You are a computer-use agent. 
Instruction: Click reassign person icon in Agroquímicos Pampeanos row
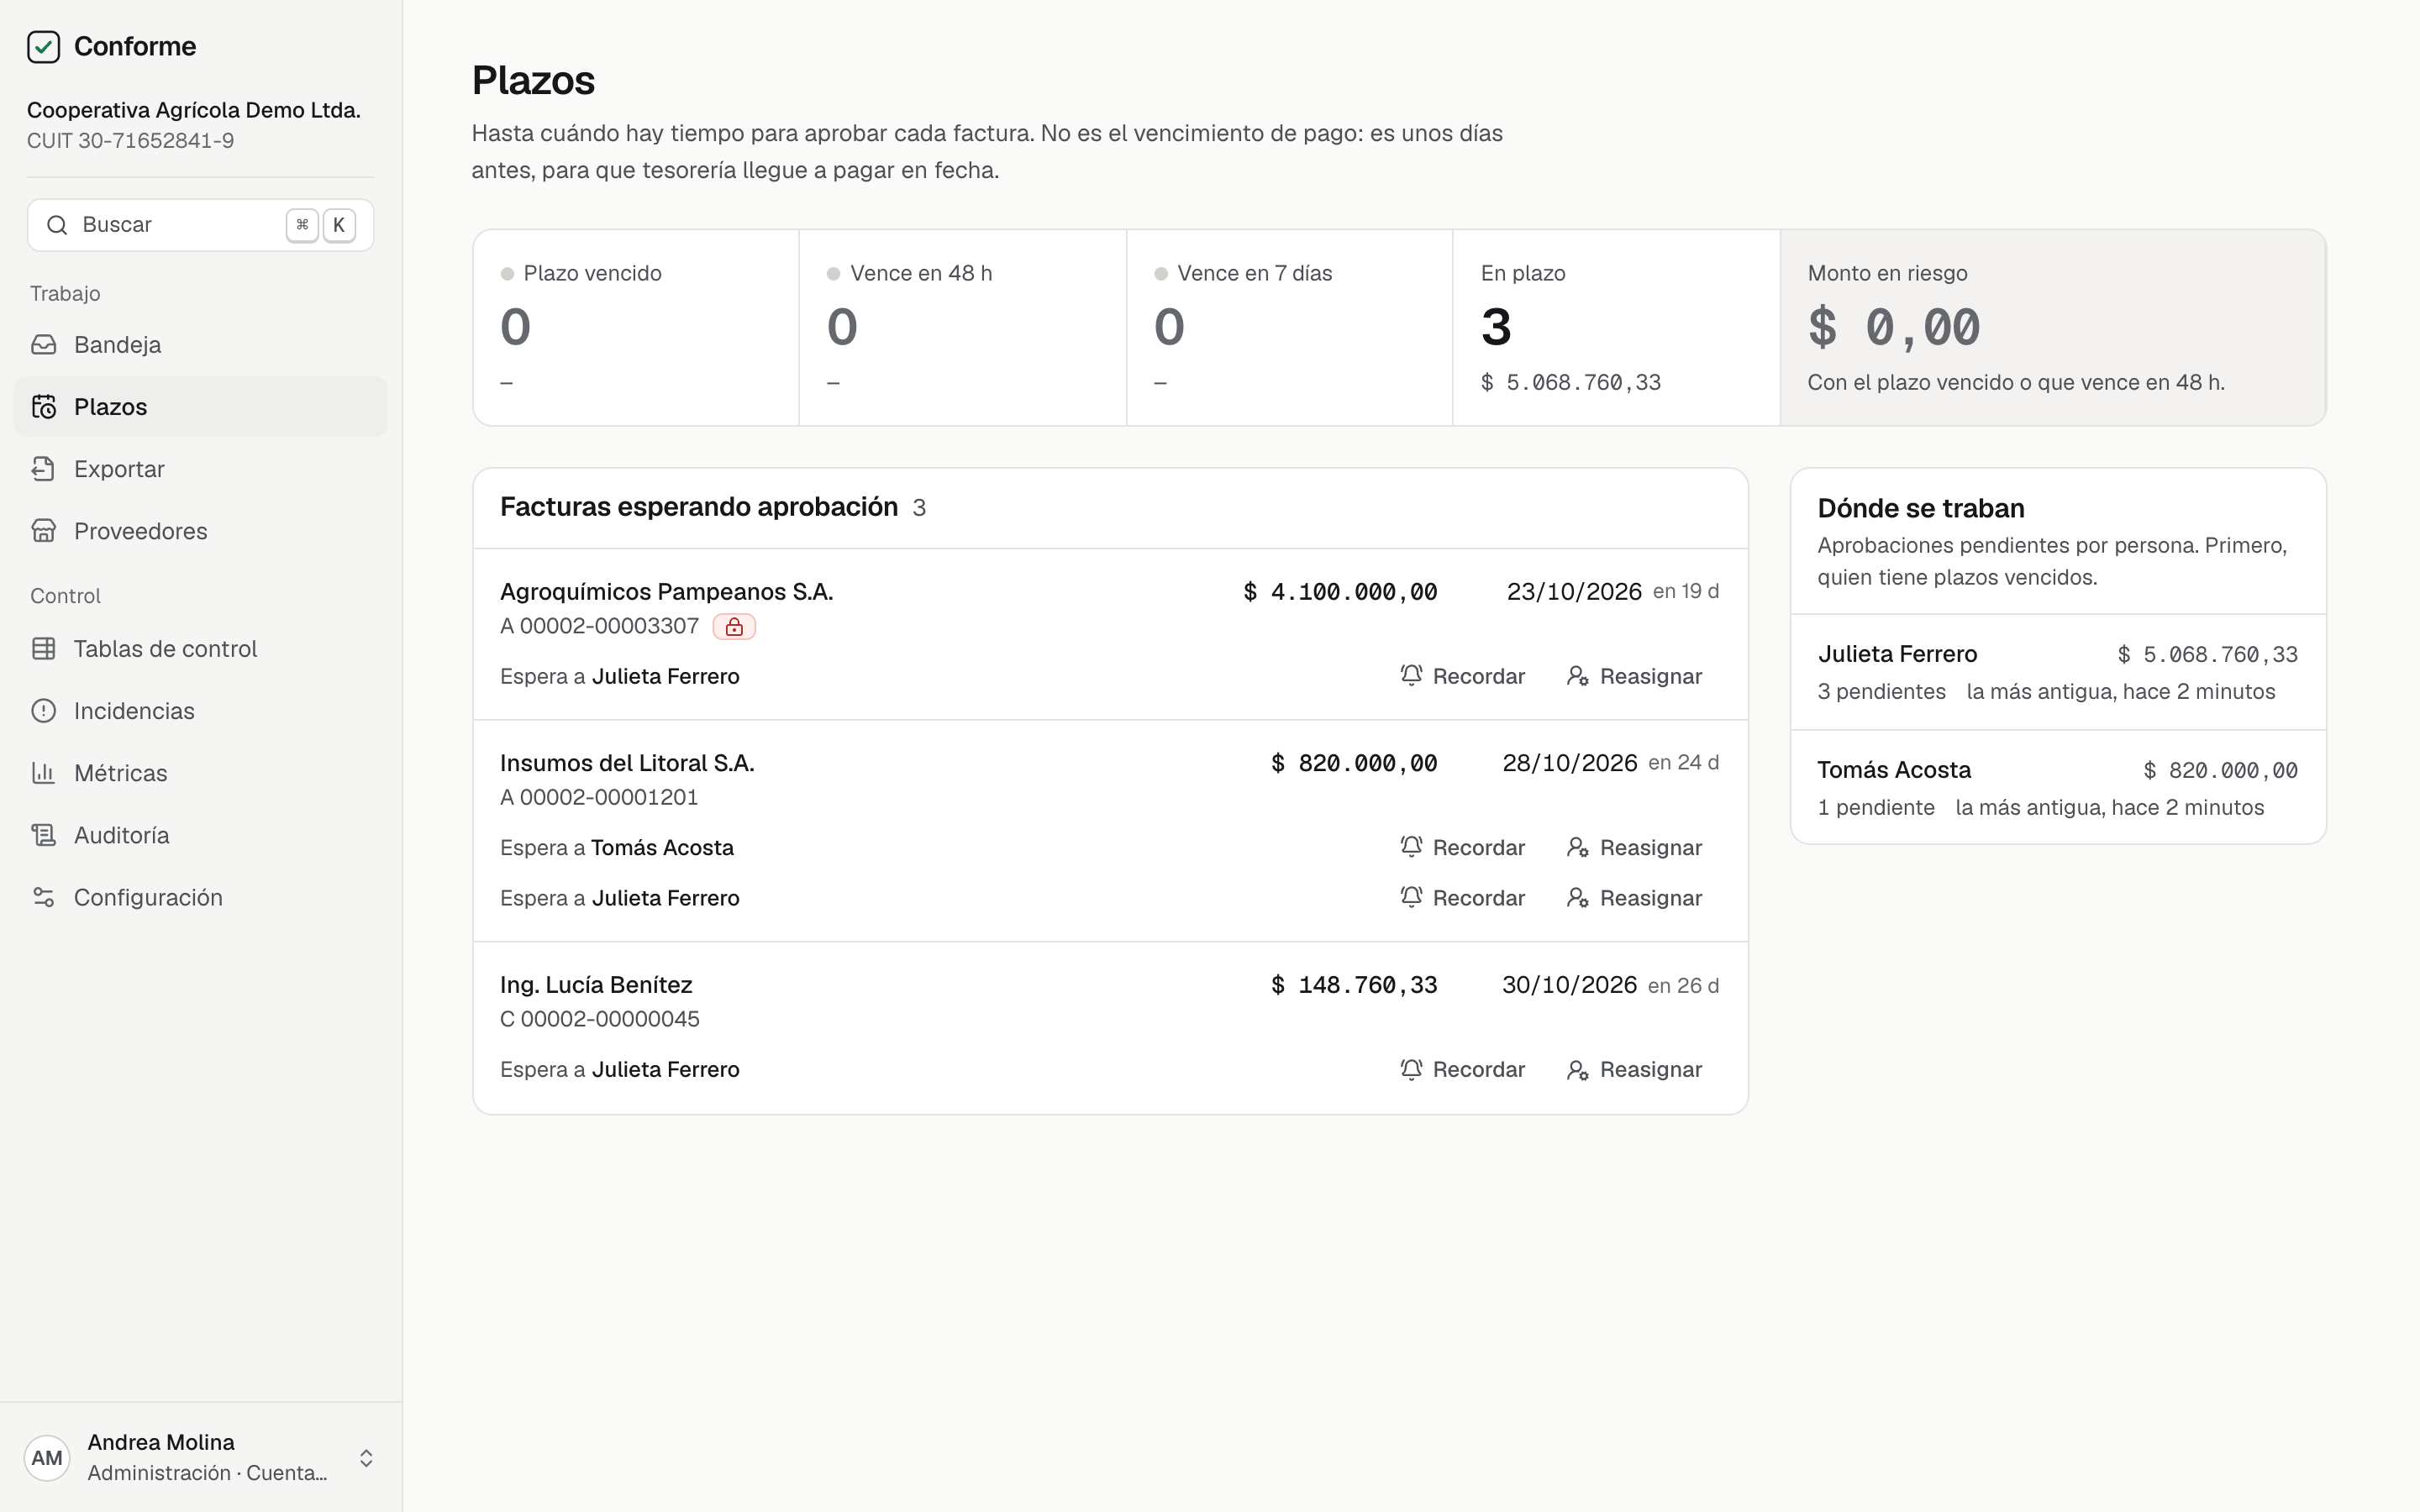coord(1578,676)
